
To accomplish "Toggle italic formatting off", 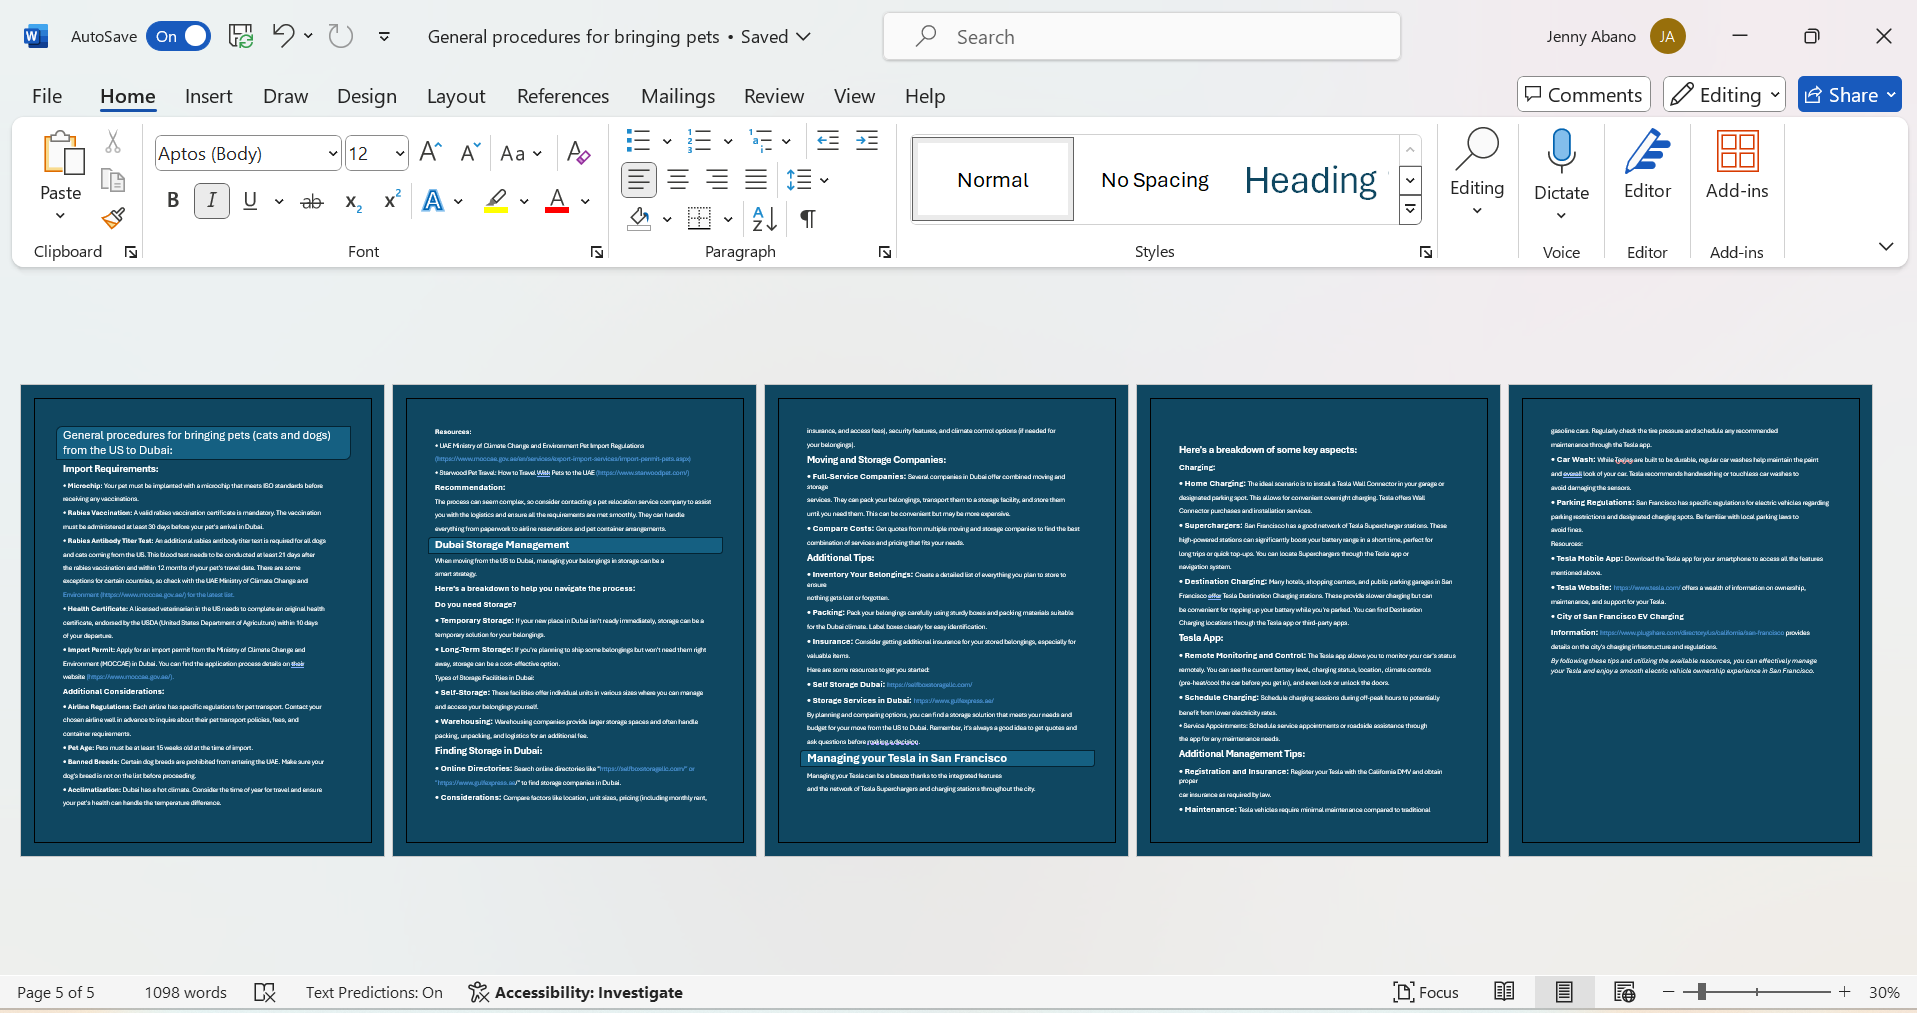I will pyautogui.click(x=212, y=201).
